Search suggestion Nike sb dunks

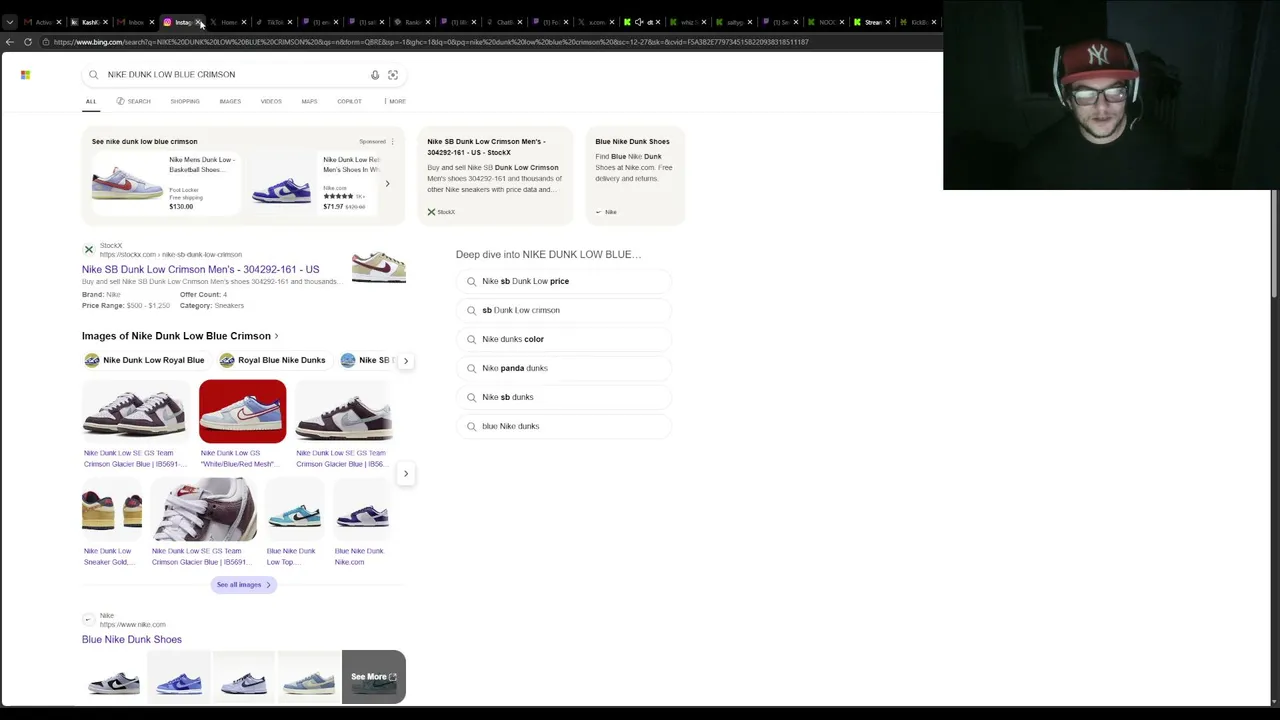click(x=563, y=397)
